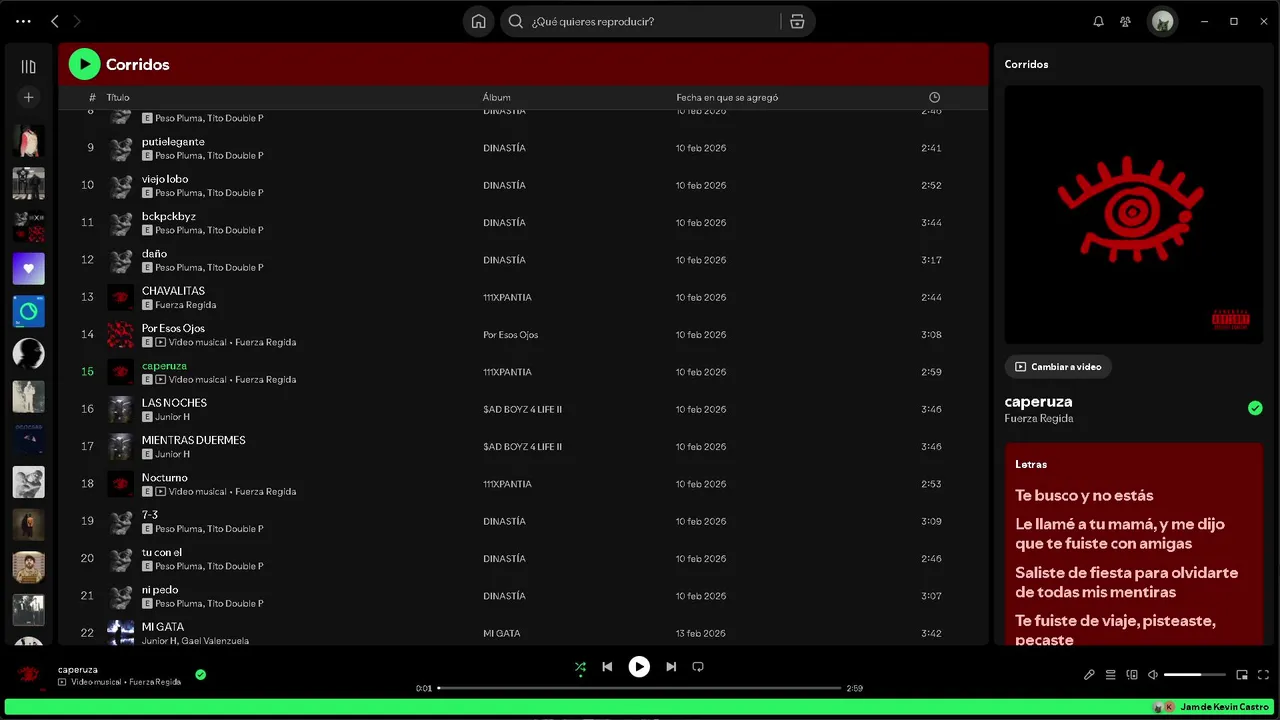Click the eye album art in right panel
Image resolution: width=1280 pixels, height=720 pixels.
[1133, 214]
